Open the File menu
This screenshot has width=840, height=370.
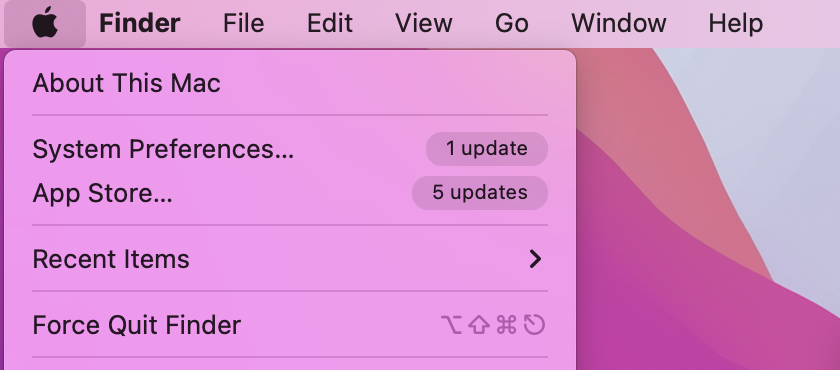(x=244, y=24)
